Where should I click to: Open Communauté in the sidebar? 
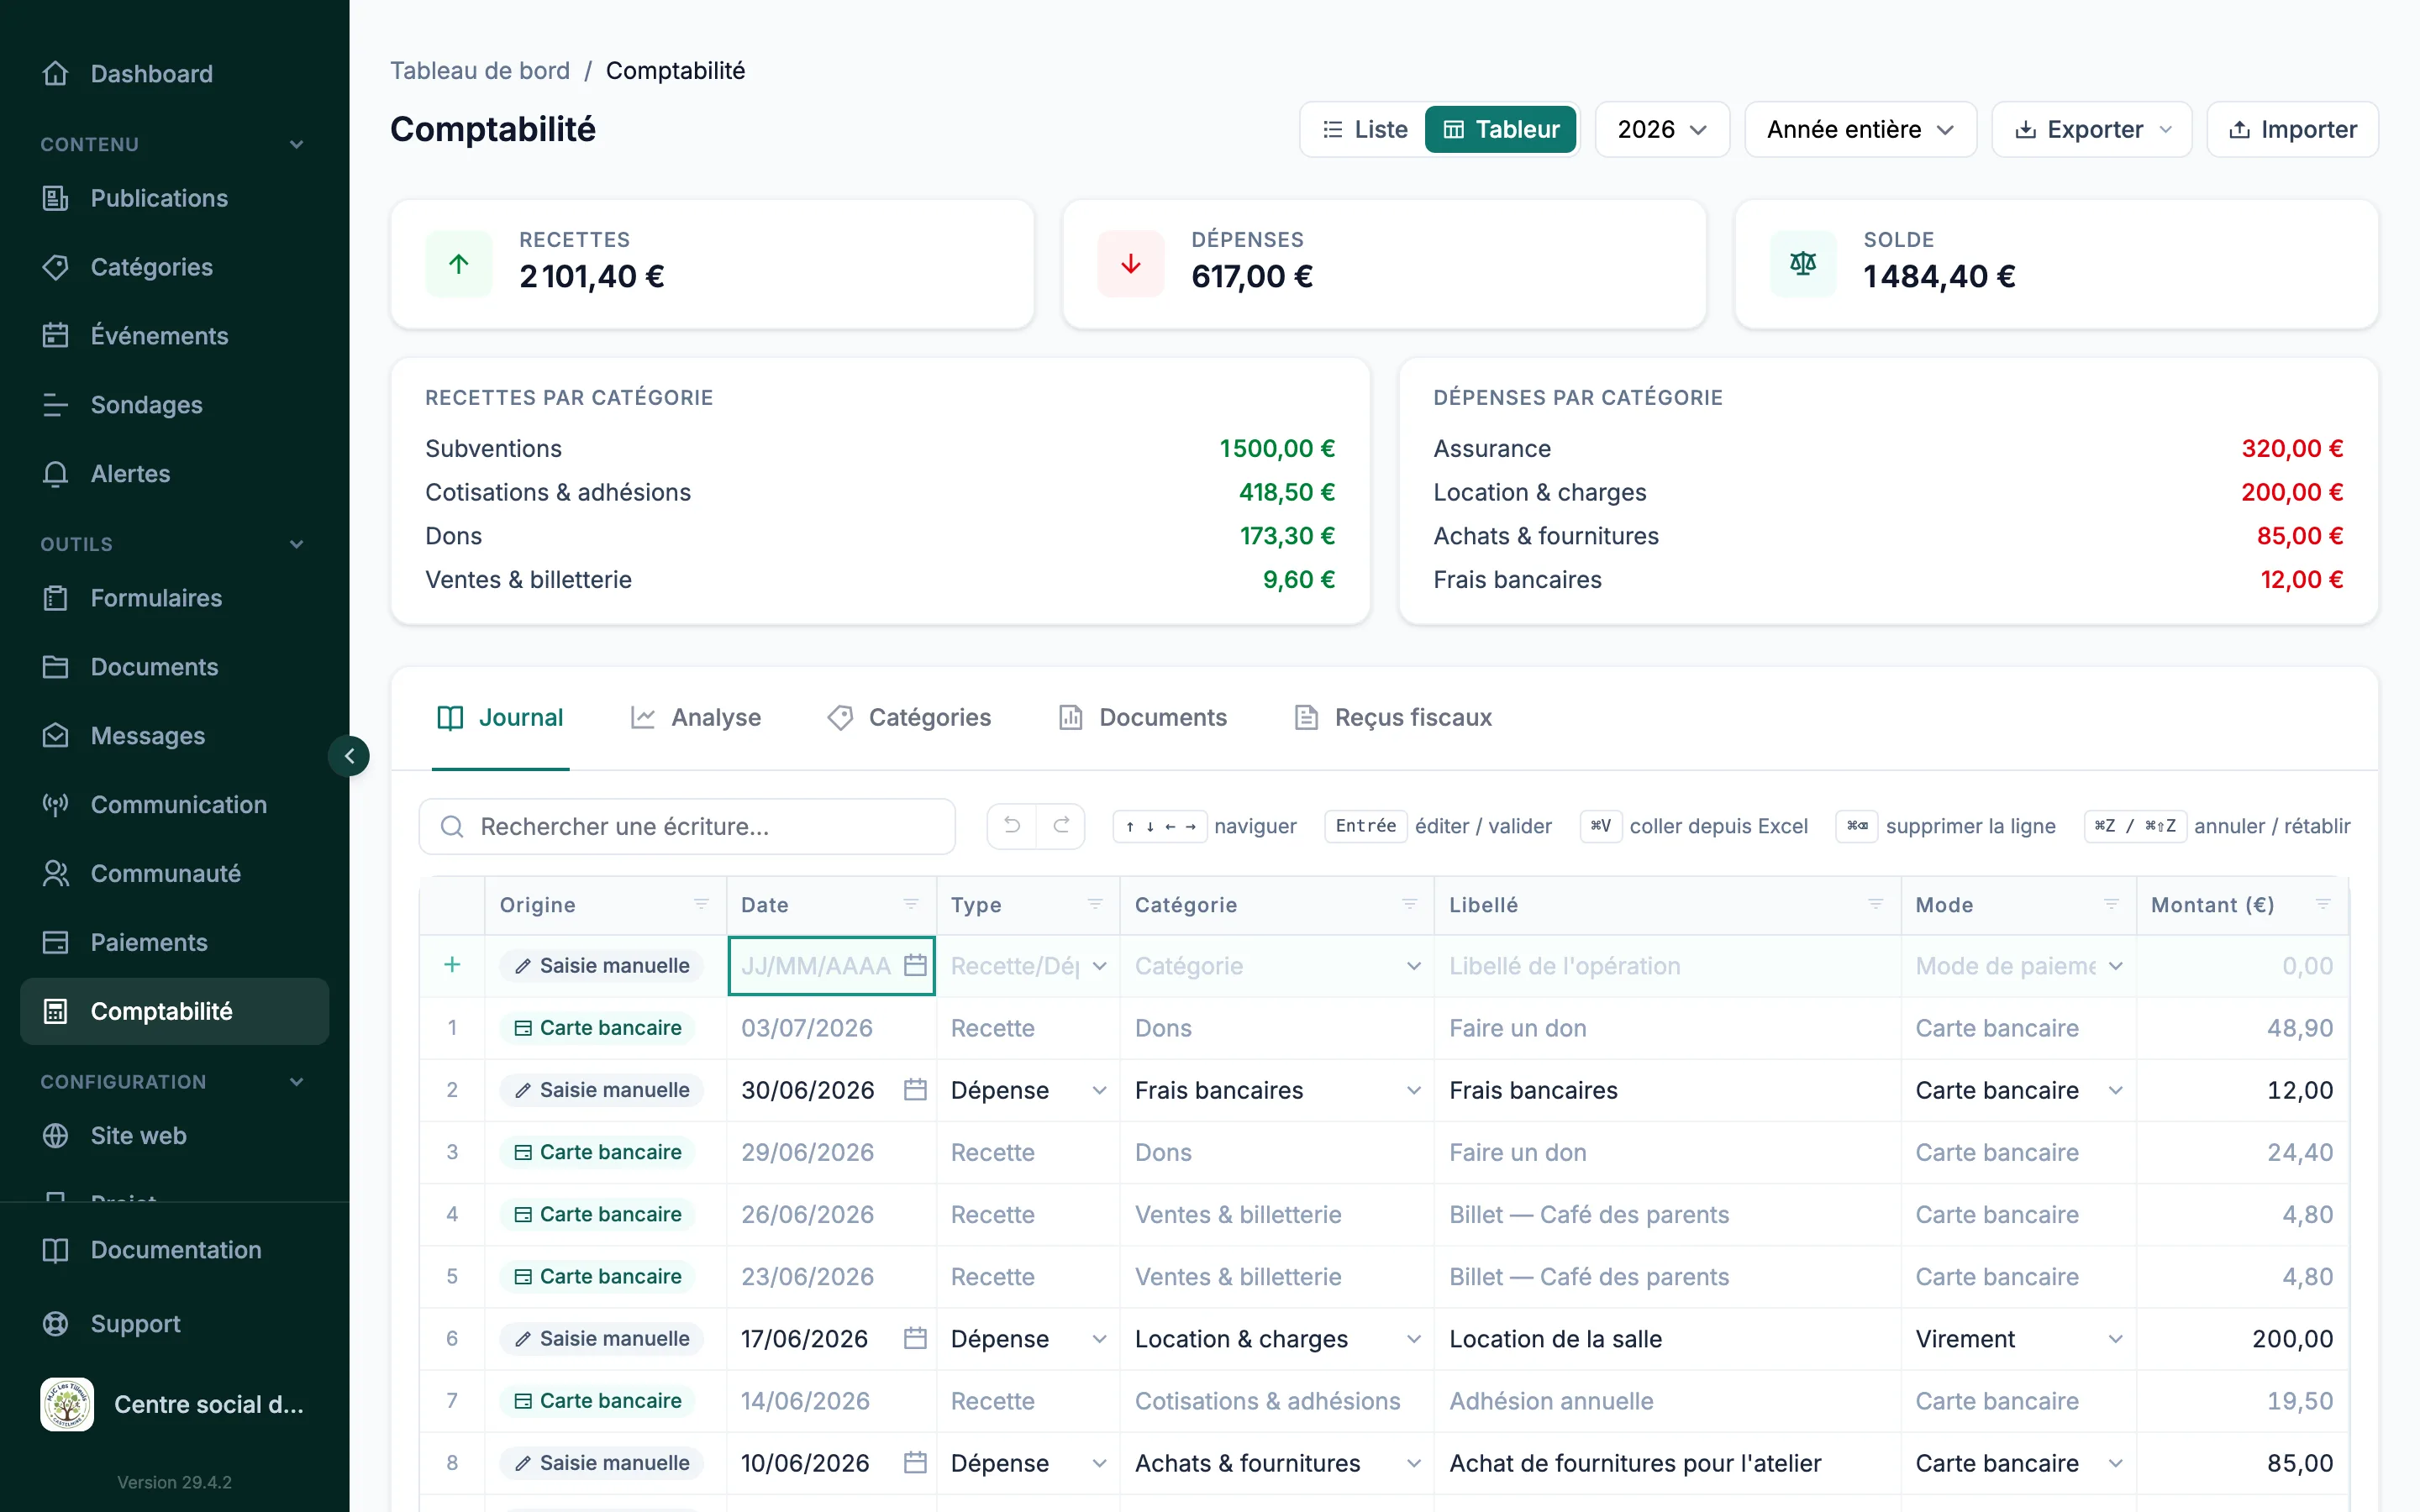tap(174, 874)
